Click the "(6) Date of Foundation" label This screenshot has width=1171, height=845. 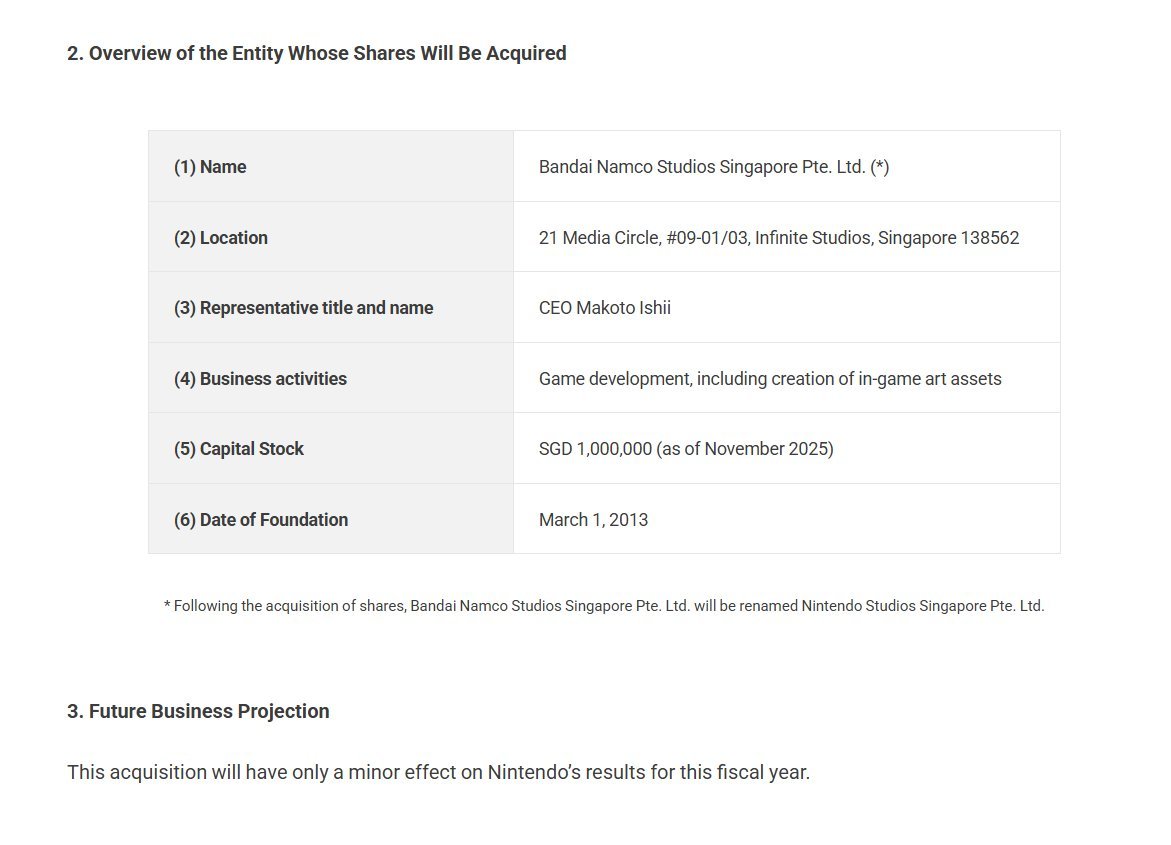coord(260,520)
